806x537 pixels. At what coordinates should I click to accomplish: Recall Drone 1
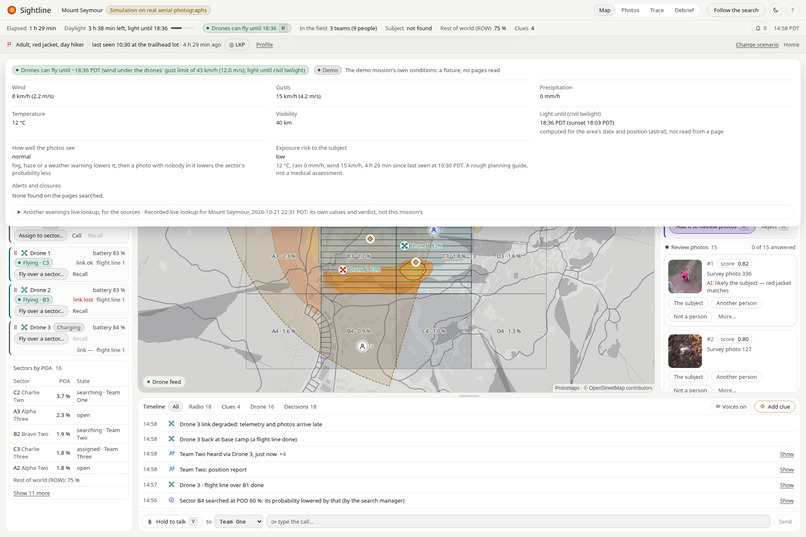(x=80, y=274)
